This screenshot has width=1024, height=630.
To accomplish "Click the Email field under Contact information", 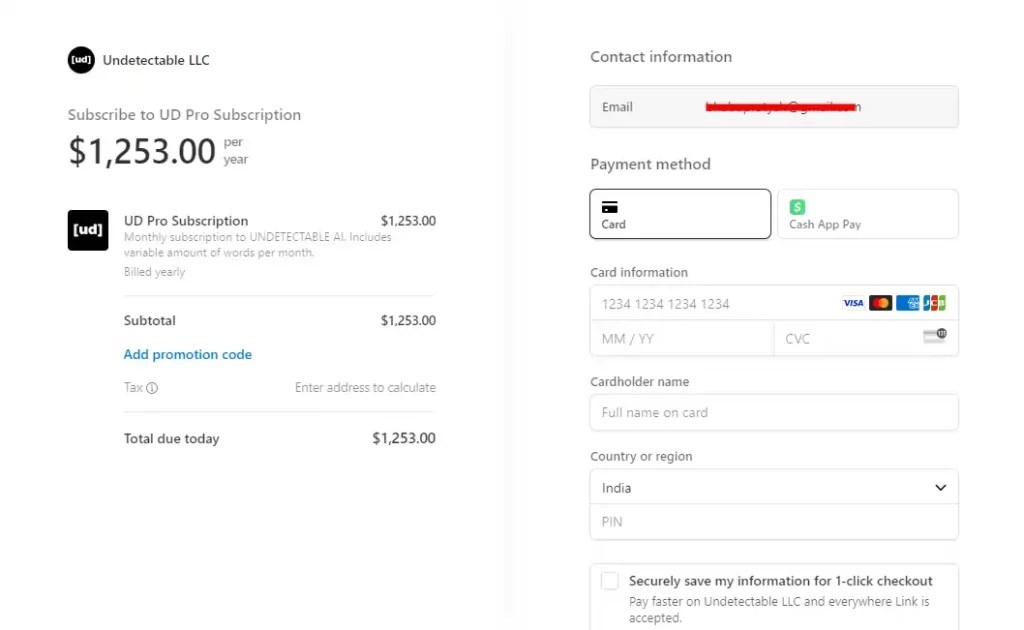I will 774,106.
